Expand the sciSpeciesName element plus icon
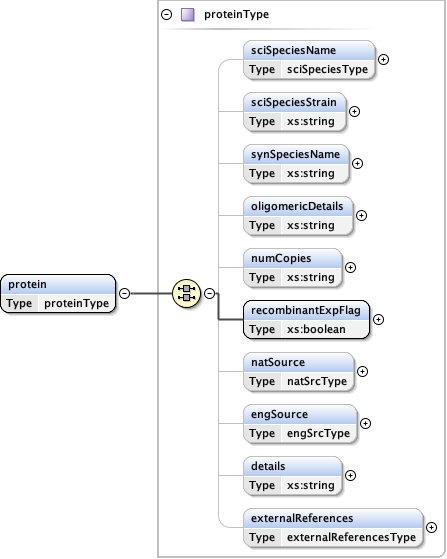Screen dimensions: 447x559 click(384, 60)
